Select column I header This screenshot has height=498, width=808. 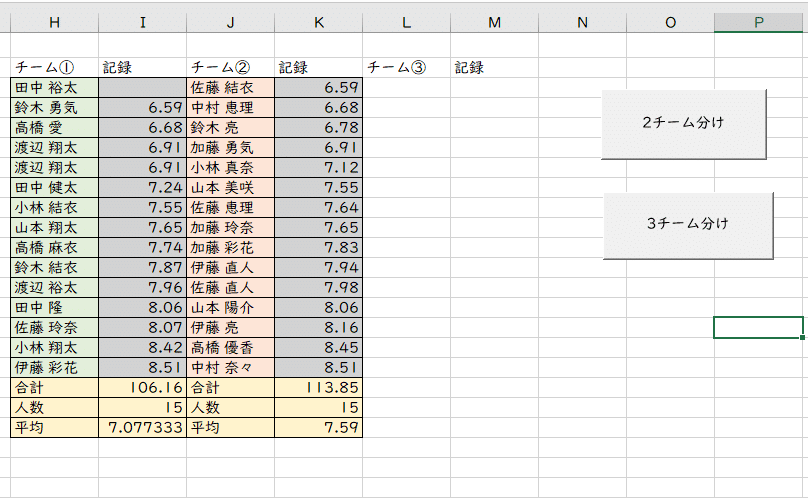(142, 23)
